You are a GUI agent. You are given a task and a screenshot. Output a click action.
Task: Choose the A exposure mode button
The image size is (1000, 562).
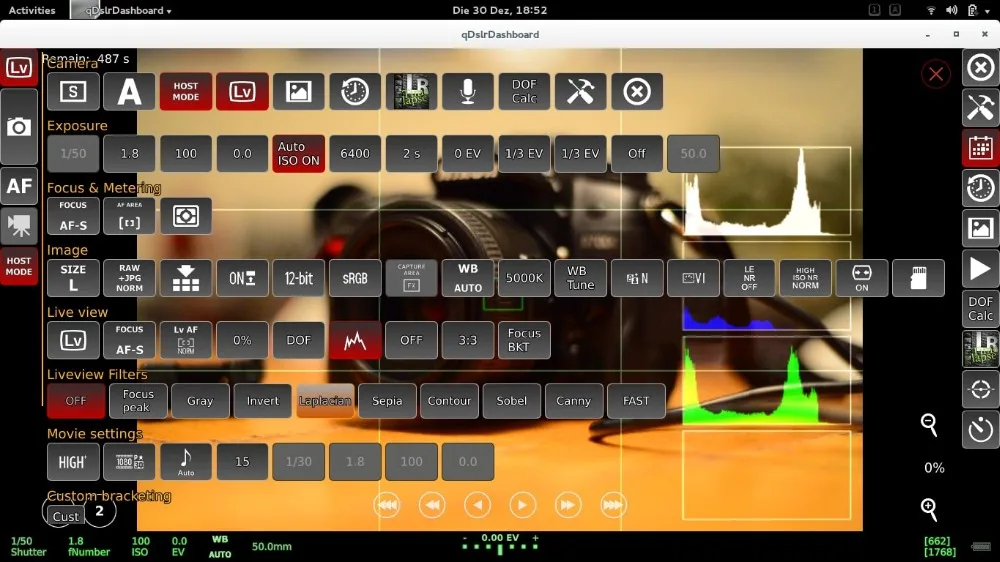pos(129,92)
